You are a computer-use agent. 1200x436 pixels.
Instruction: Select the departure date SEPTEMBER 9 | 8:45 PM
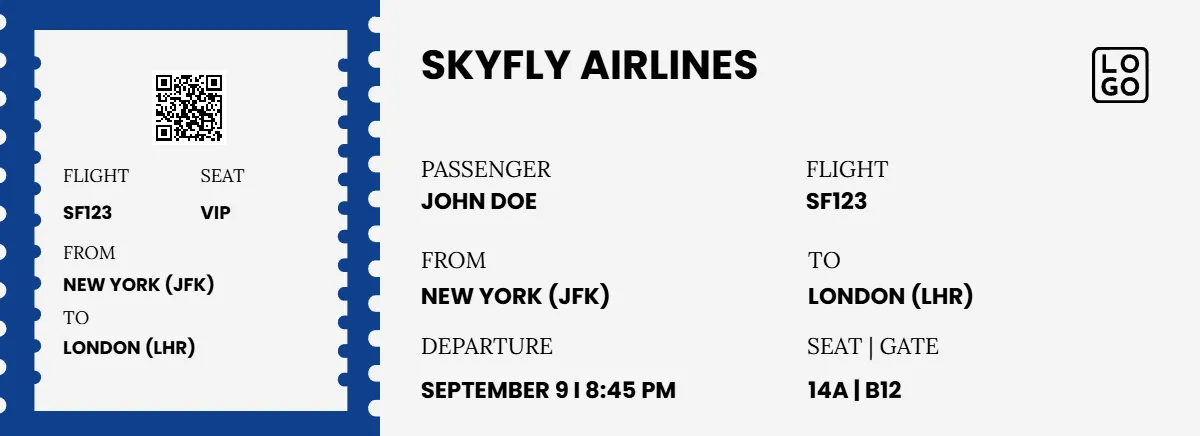[548, 391]
